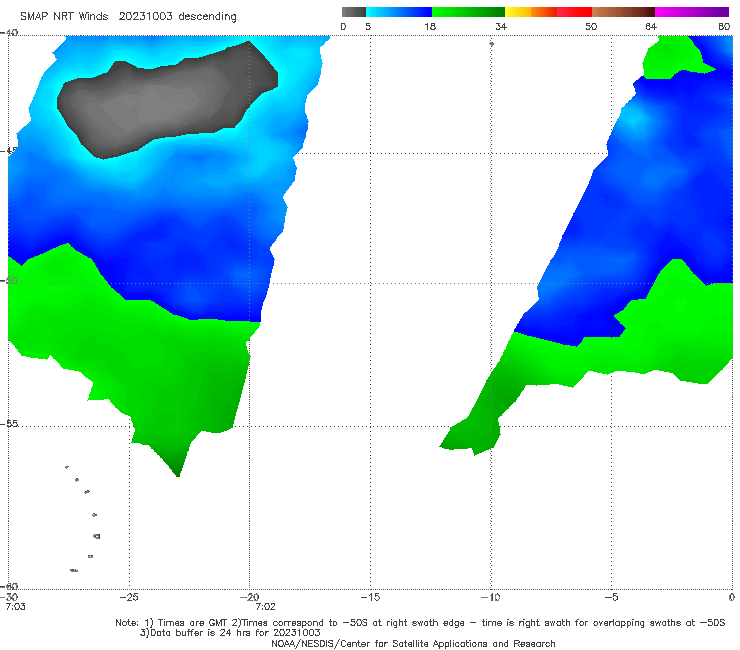Screen dimensions: 740x650
Task: Click the 'SMAP NRT Winds' title text
Action: pos(64,16)
